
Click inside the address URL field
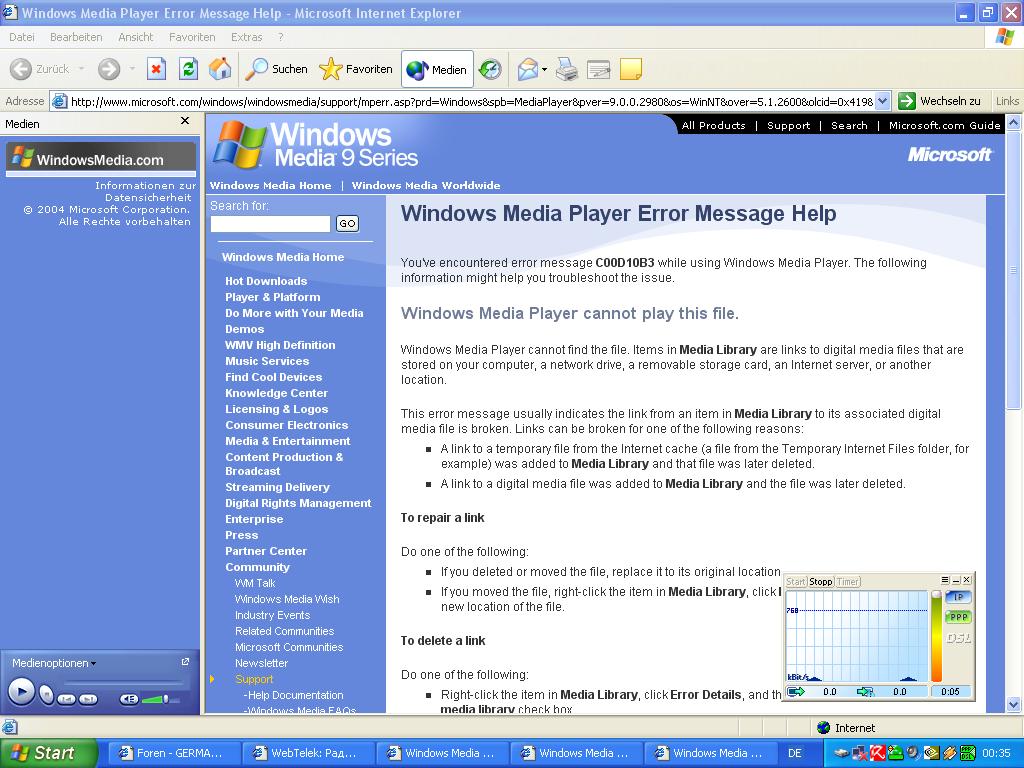click(x=470, y=101)
